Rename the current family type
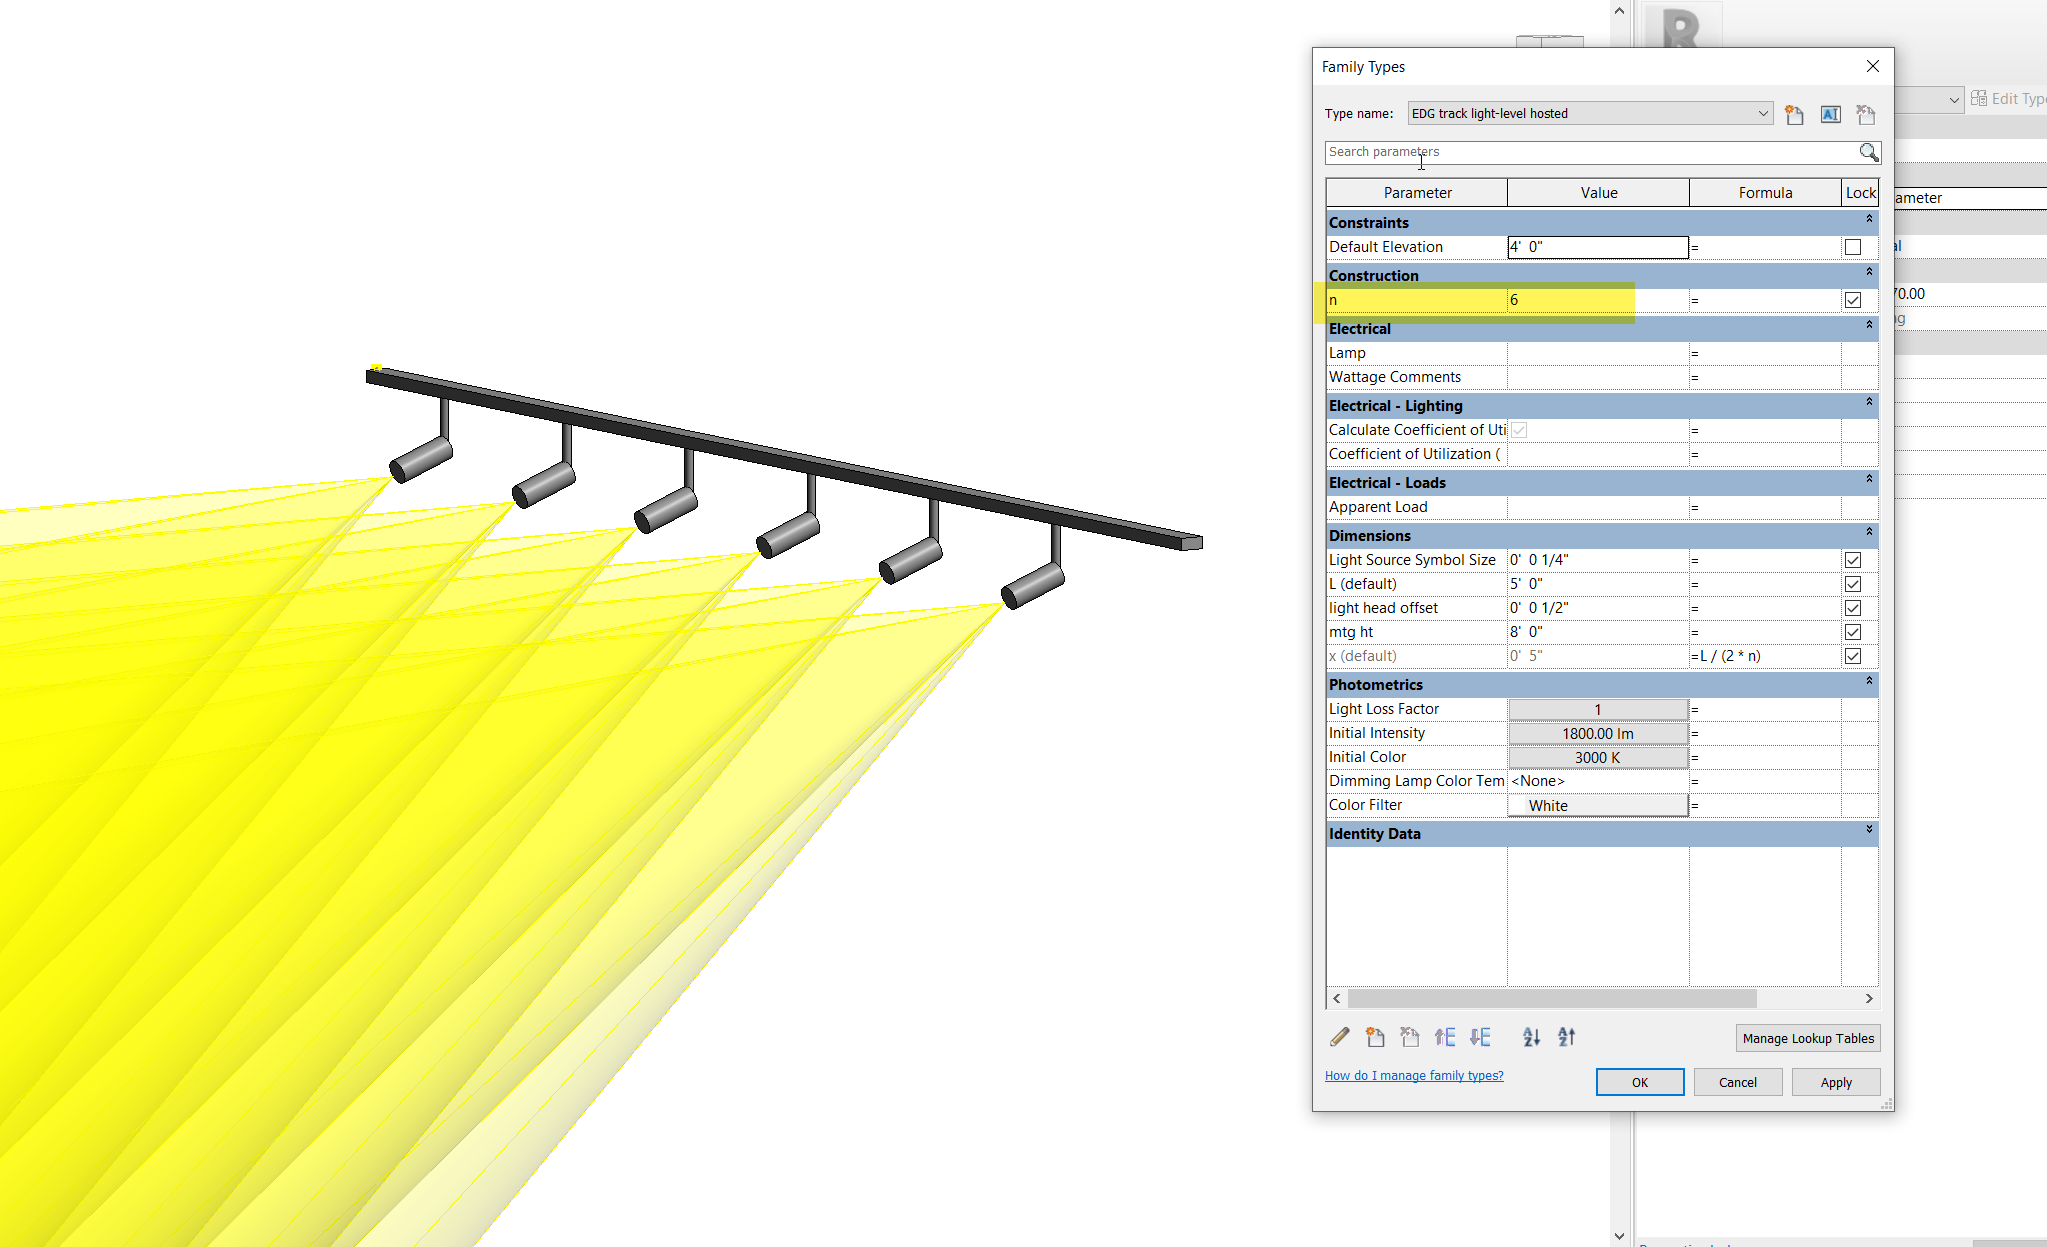Screen dimensions: 2047x1247 [x=1830, y=114]
